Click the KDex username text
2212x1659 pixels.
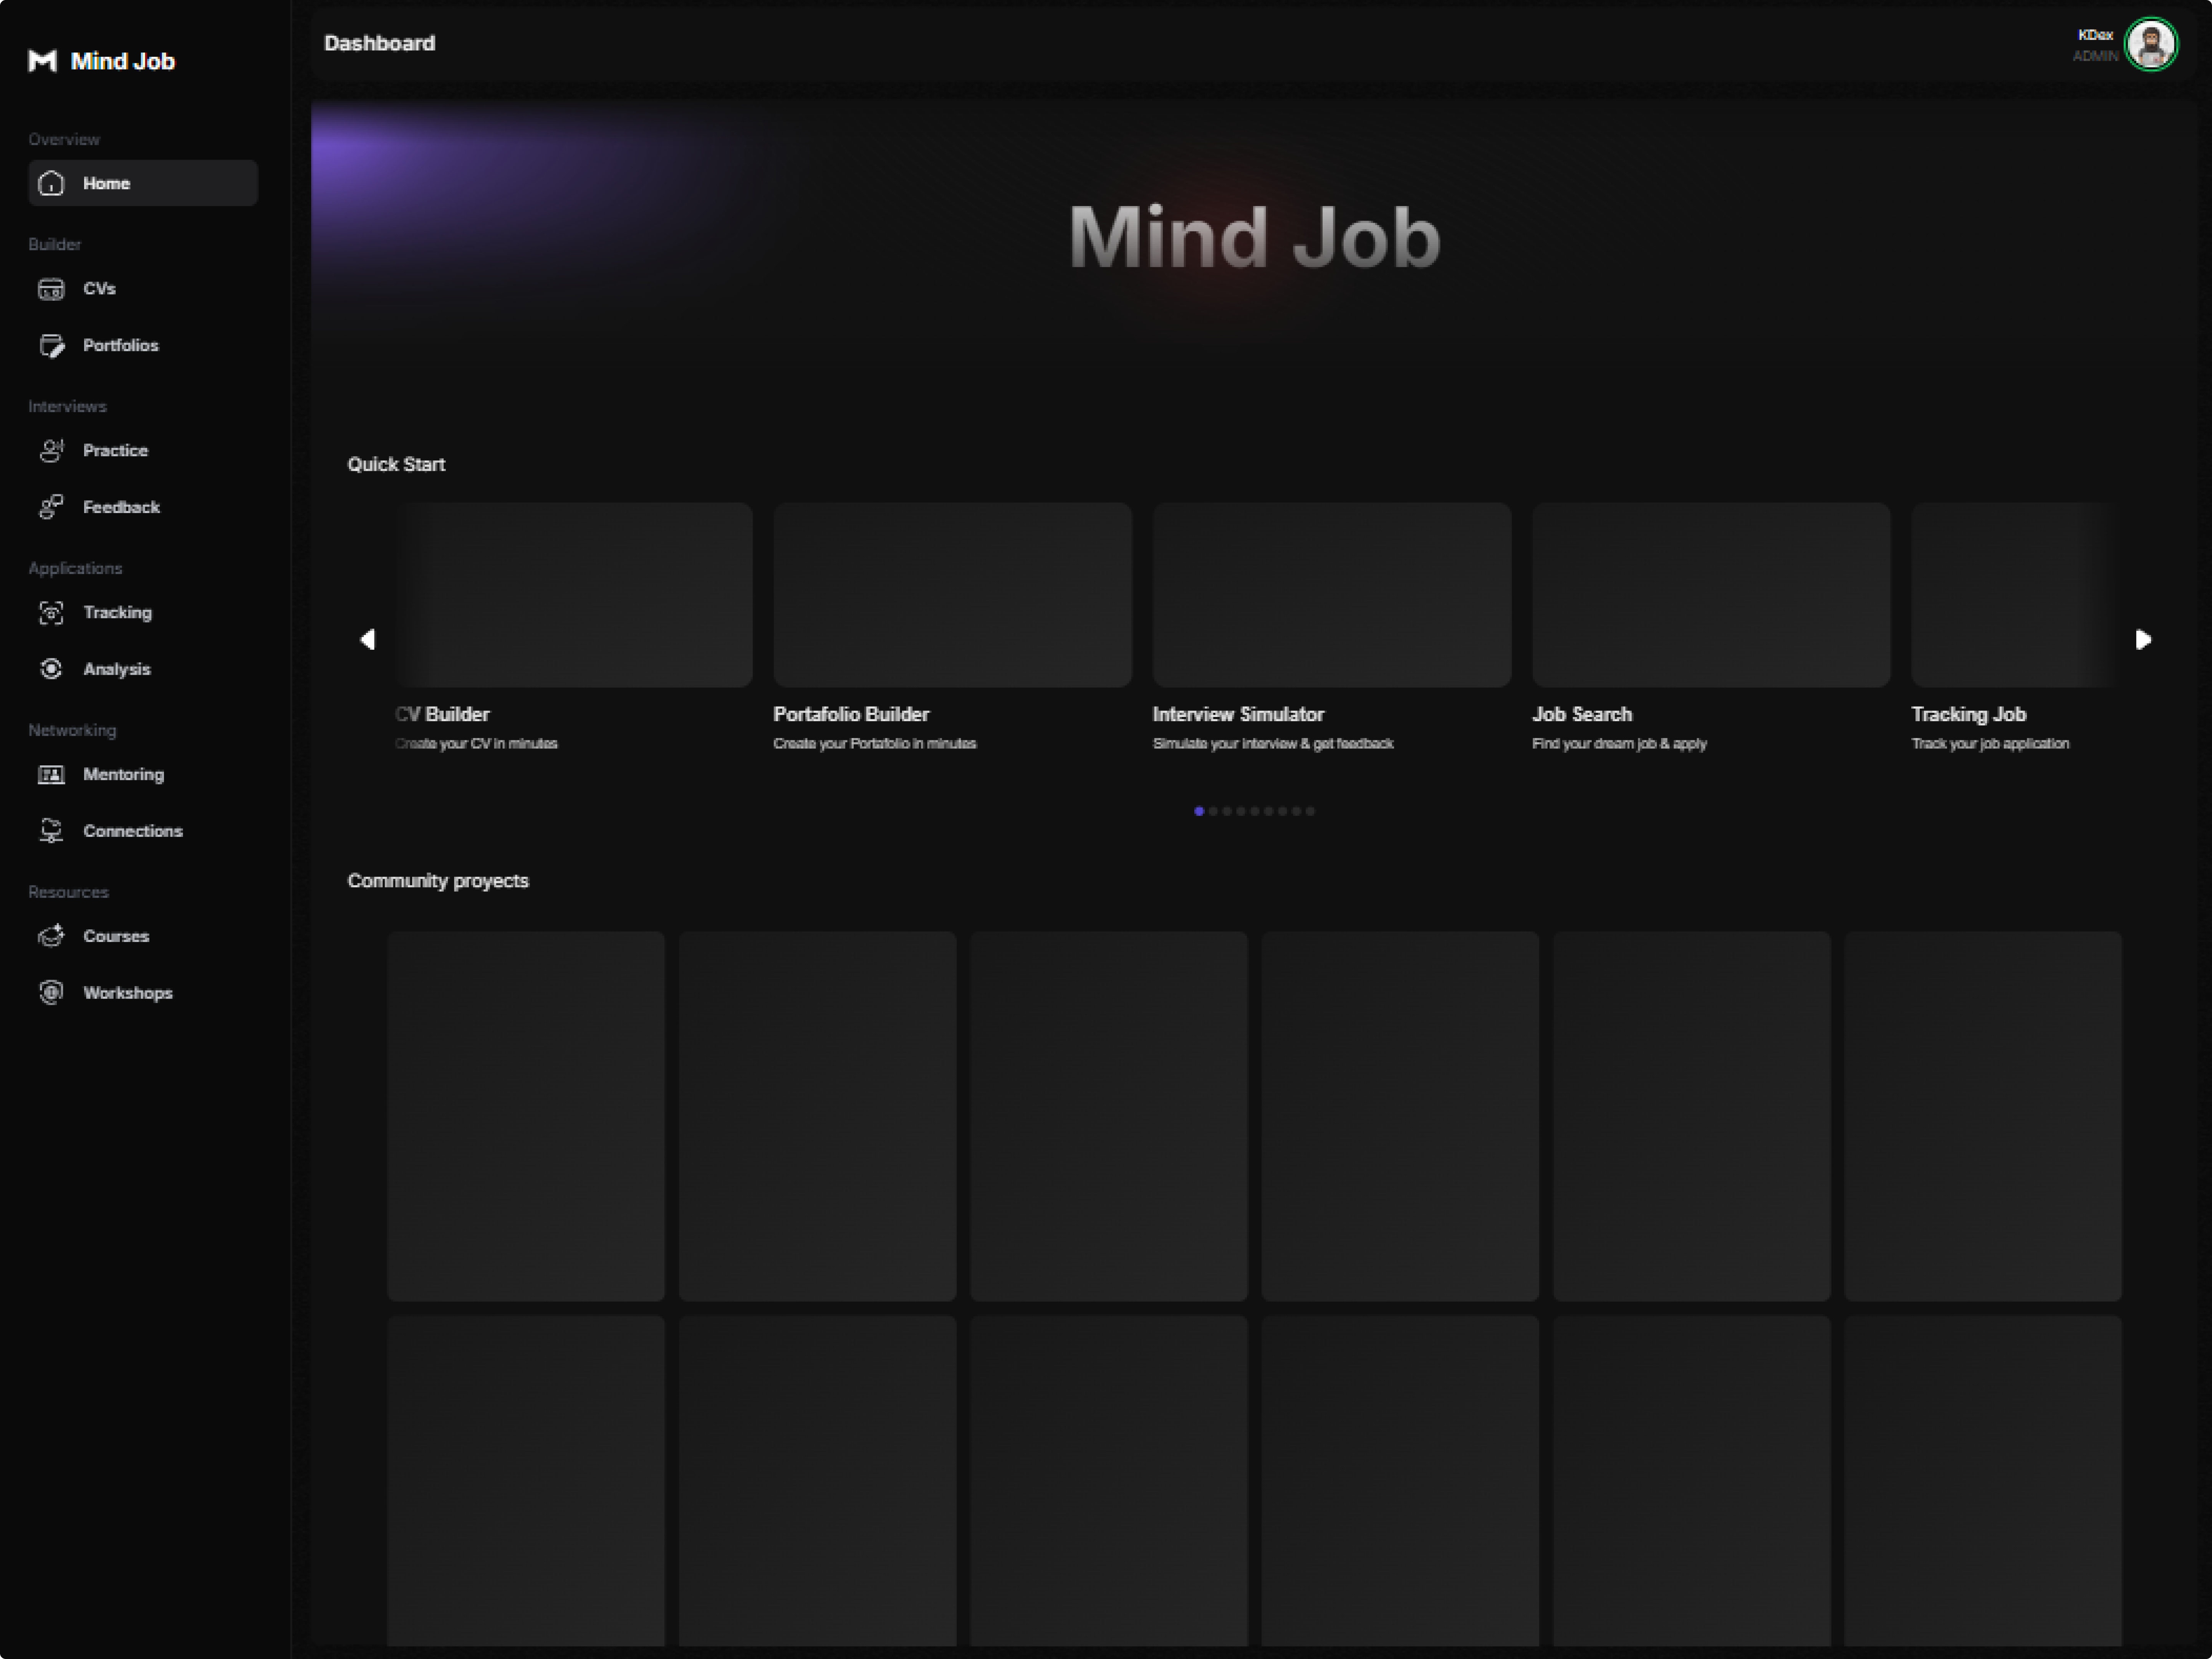pyautogui.click(x=2096, y=35)
